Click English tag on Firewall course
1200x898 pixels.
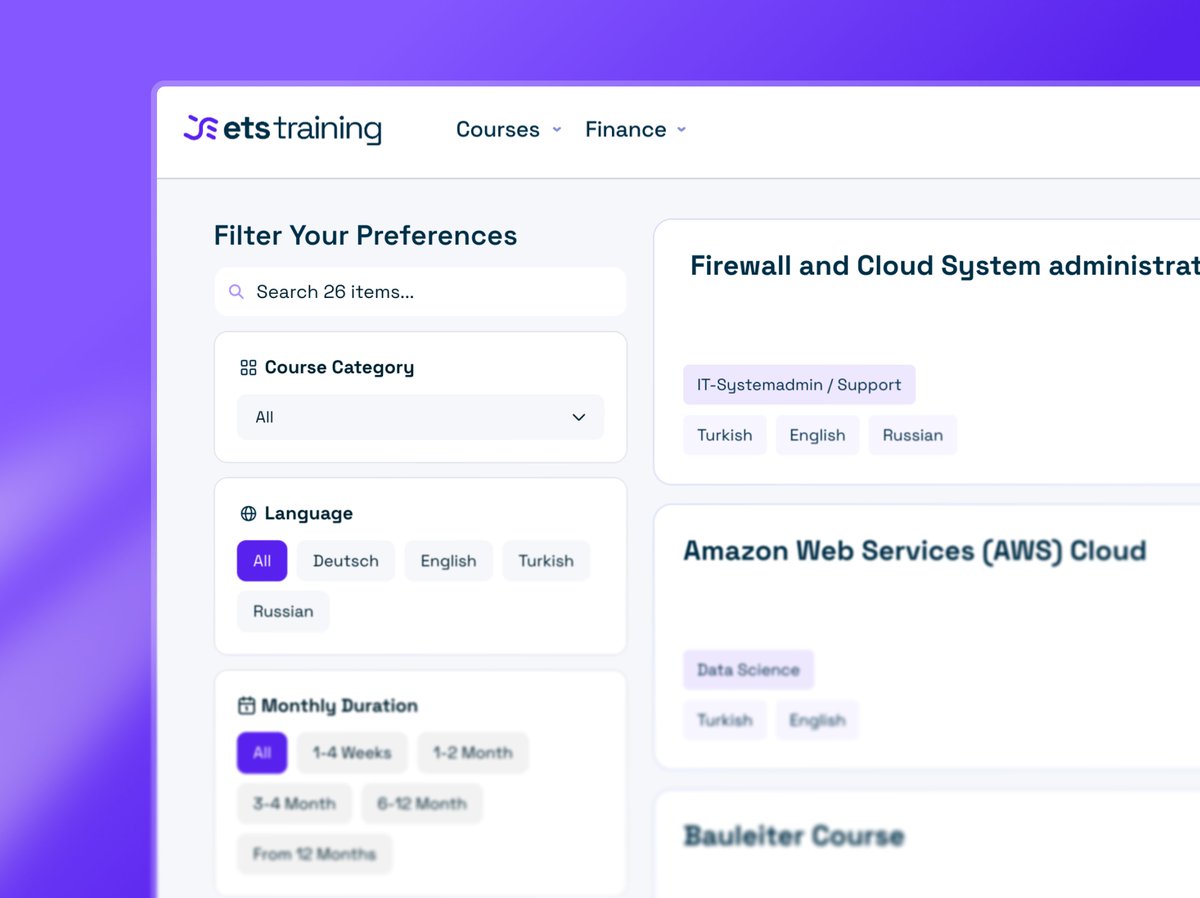coord(817,435)
